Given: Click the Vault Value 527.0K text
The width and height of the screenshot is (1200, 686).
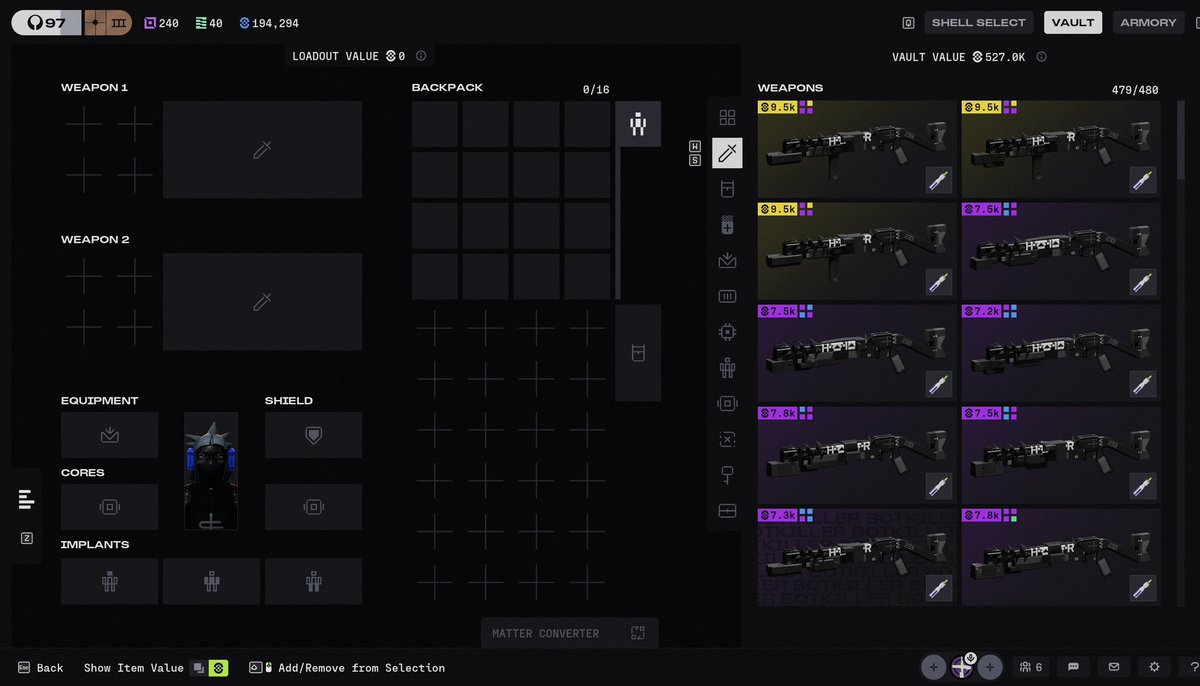Looking at the screenshot, I should tap(959, 57).
